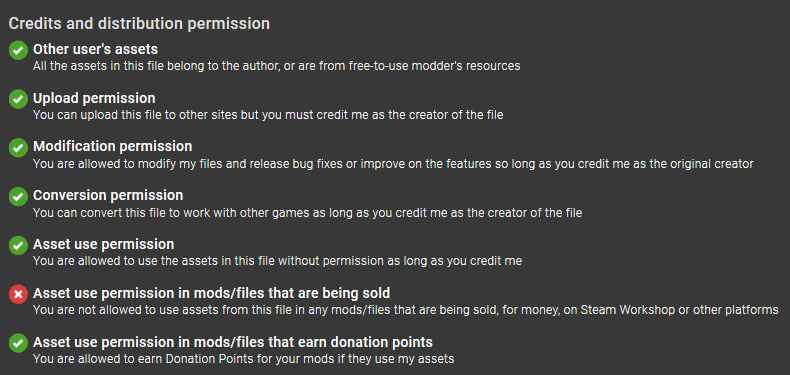Screen dimensions: 790x375
Task: Click text about free-to-use modder's resources
Action: coord(277,66)
